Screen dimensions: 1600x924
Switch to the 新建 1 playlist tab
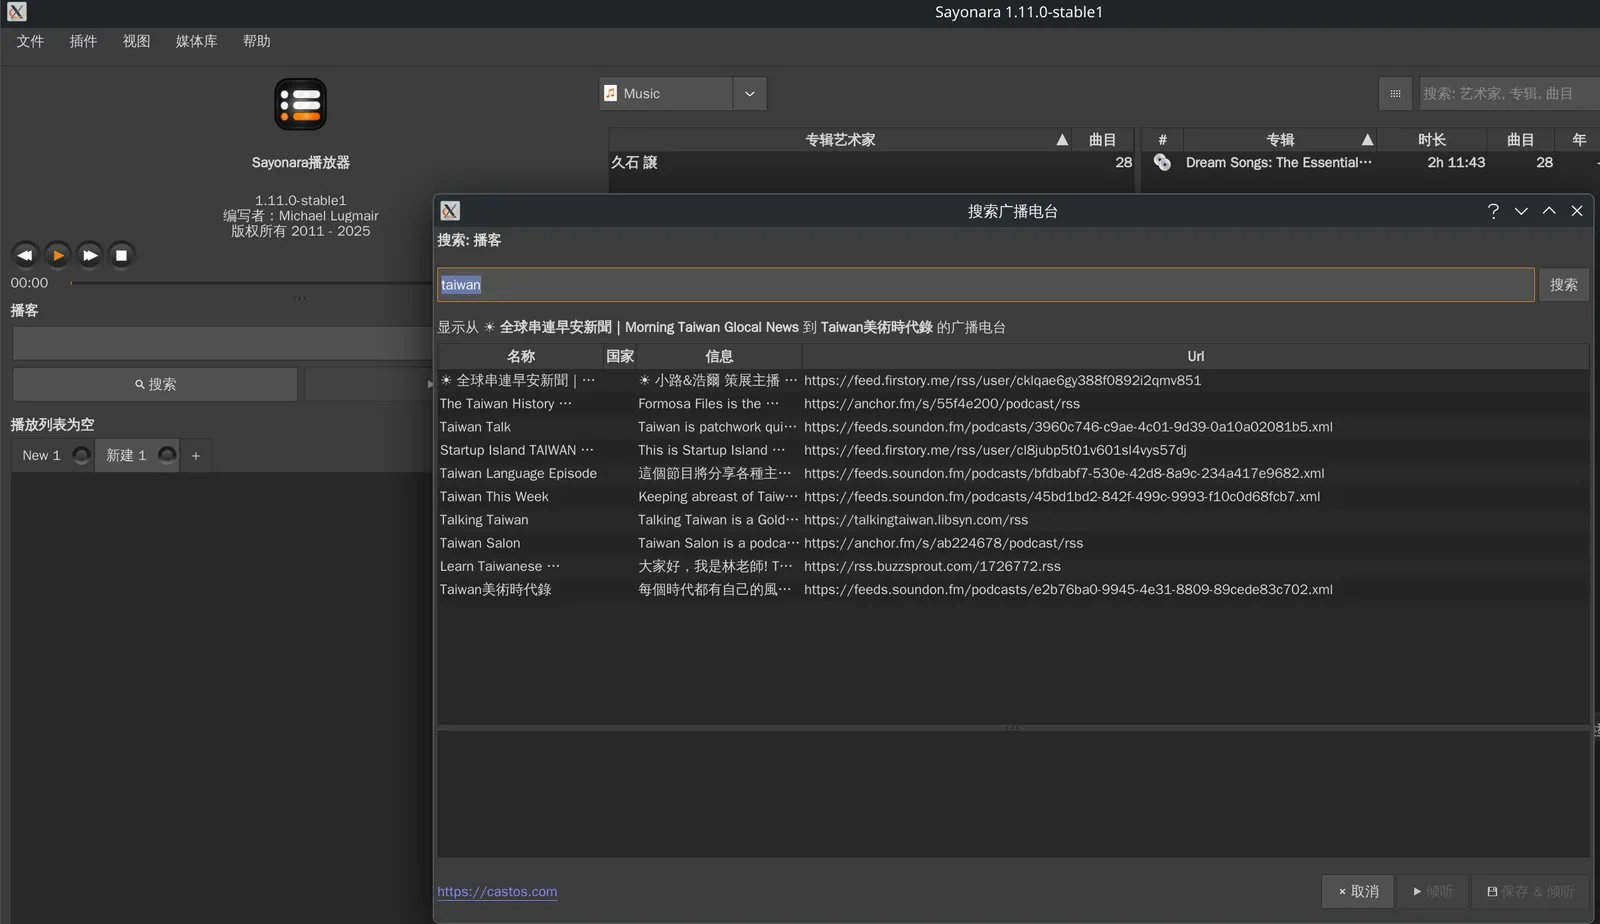126,455
